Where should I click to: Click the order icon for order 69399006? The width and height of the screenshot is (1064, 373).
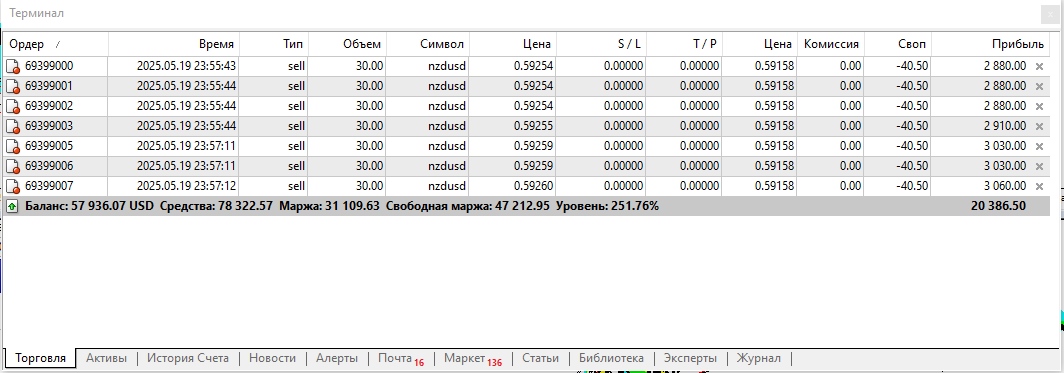pos(13,166)
